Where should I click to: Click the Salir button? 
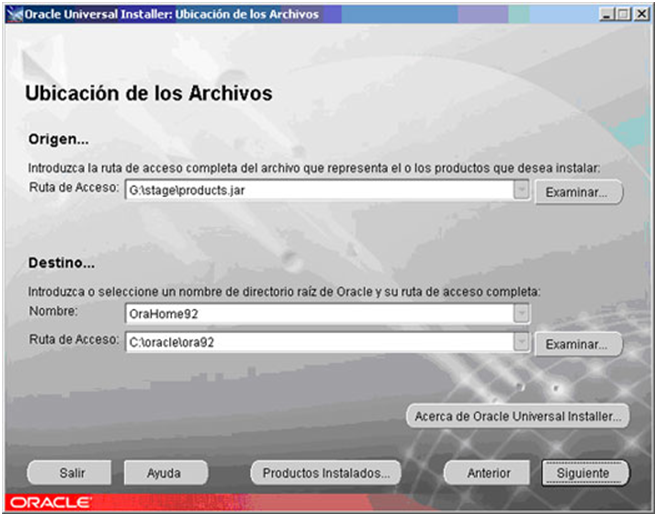70,473
